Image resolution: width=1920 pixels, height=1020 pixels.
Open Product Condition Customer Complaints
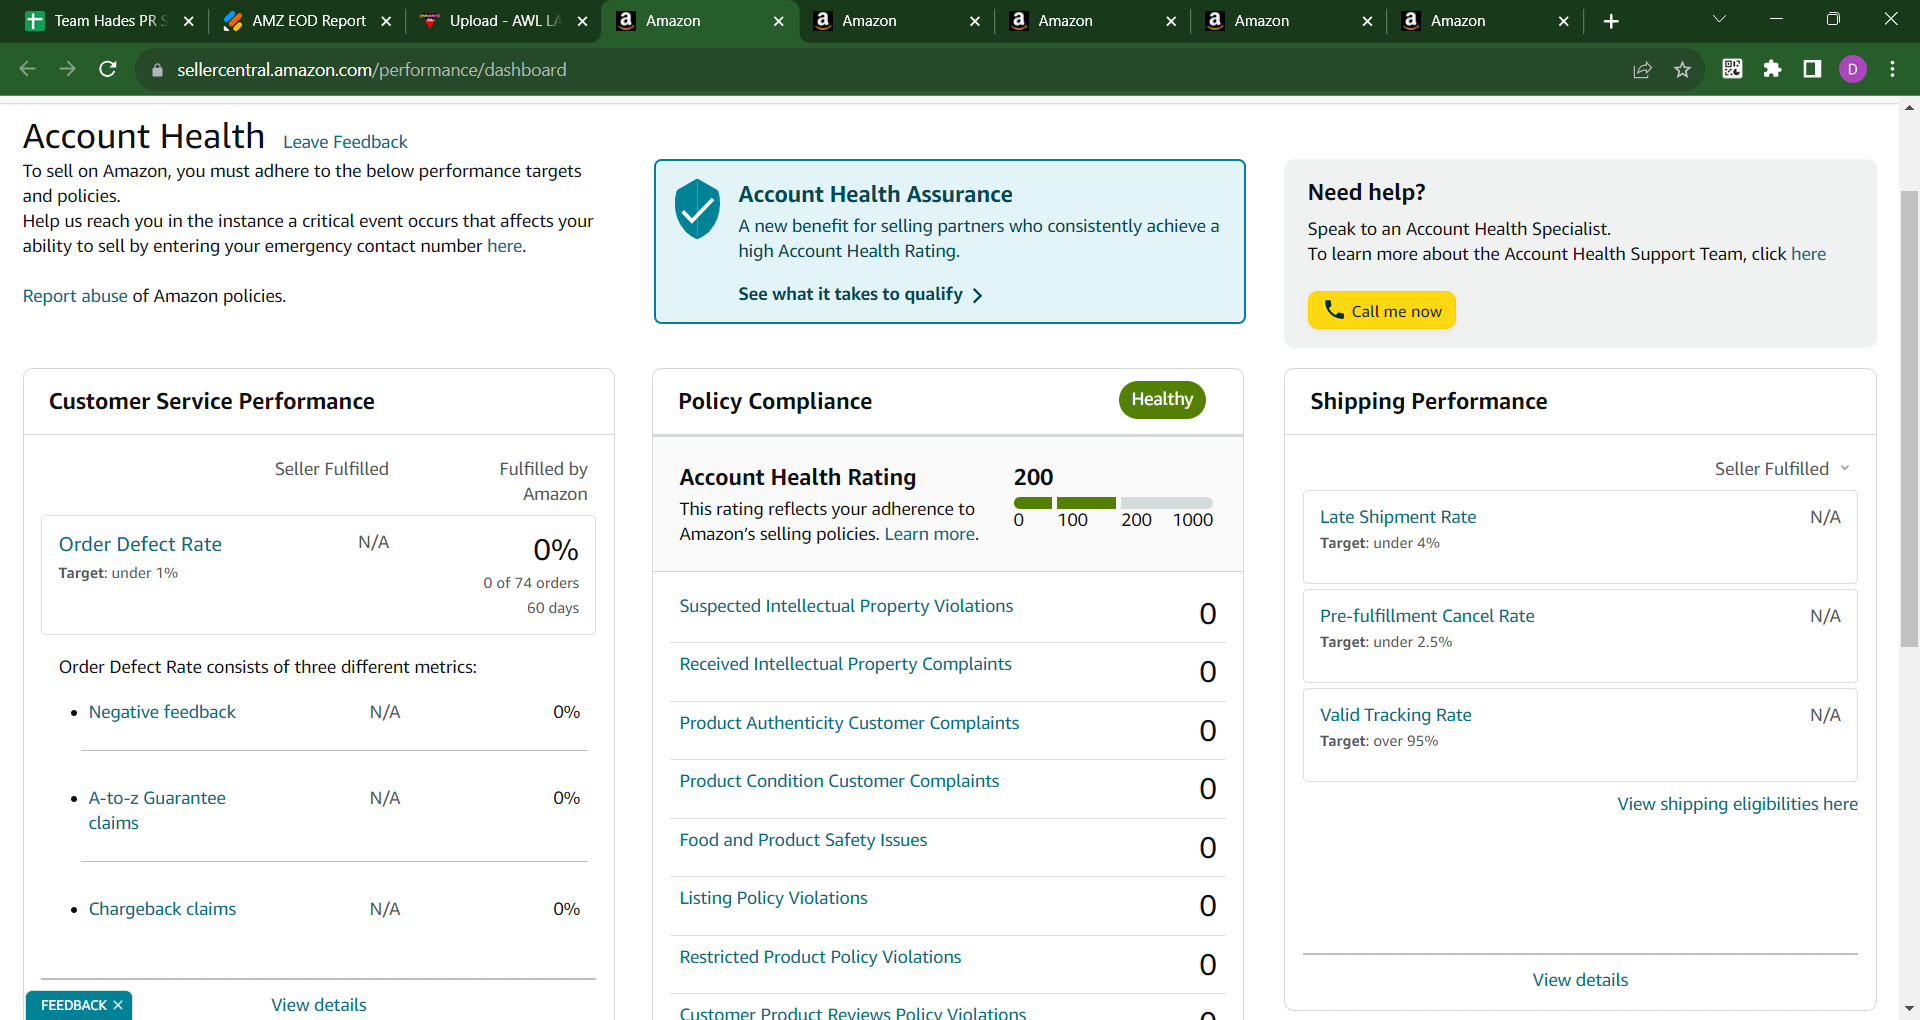[x=839, y=781]
